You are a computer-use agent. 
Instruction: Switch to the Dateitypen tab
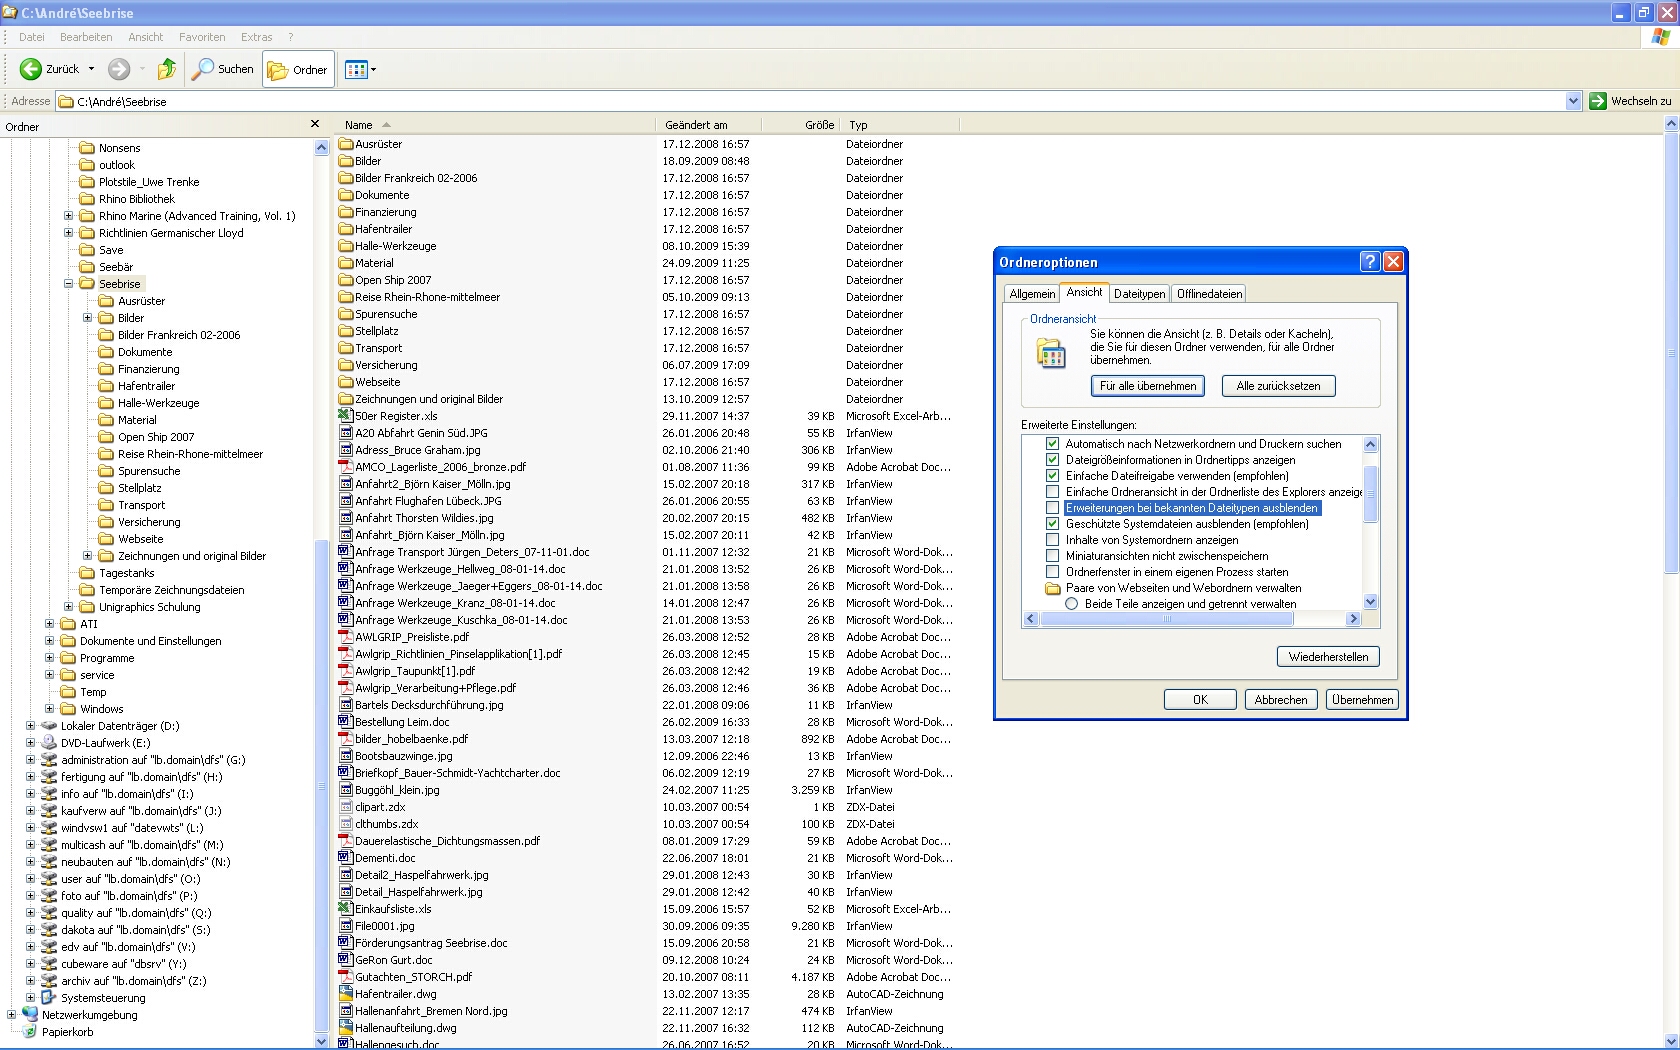tap(1139, 294)
